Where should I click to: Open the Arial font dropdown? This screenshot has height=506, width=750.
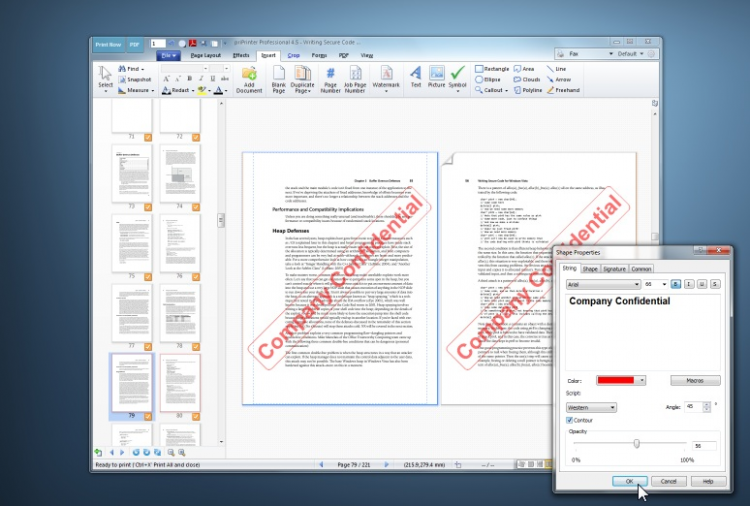pos(603,284)
